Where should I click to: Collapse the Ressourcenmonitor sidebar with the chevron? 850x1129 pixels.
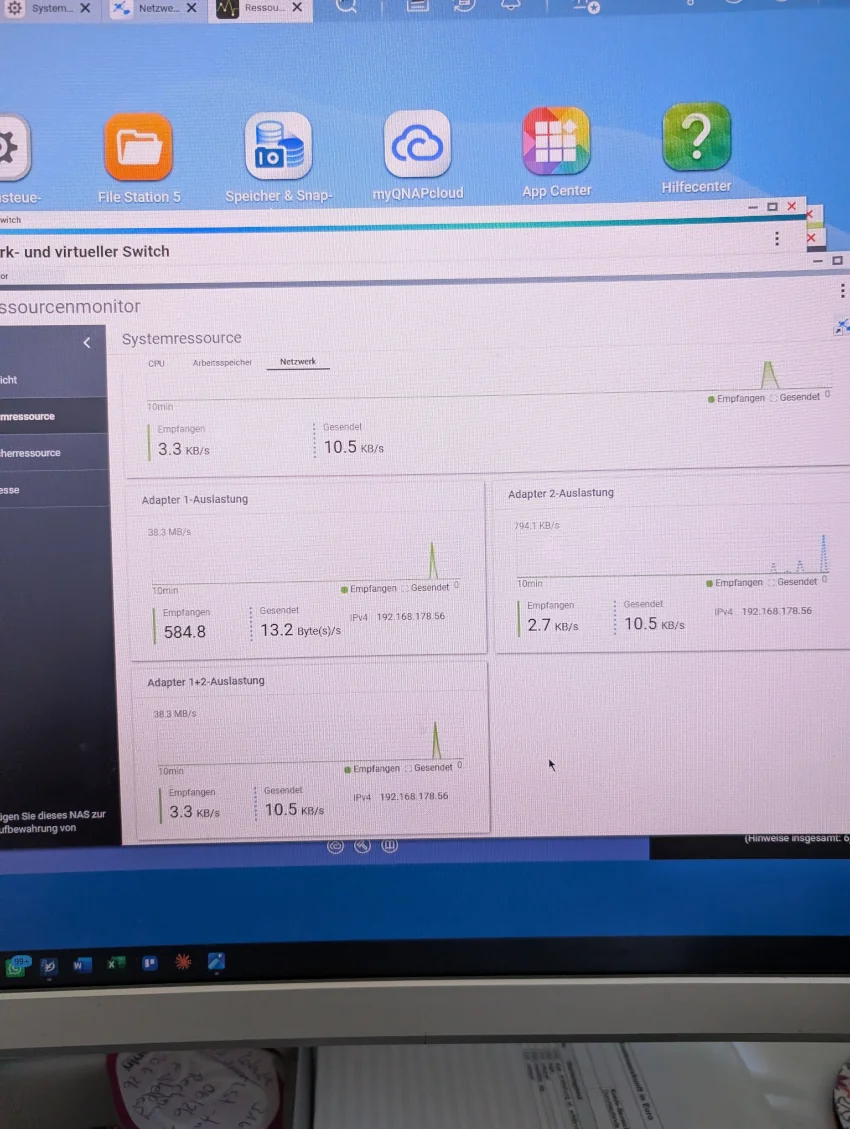click(x=87, y=343)
